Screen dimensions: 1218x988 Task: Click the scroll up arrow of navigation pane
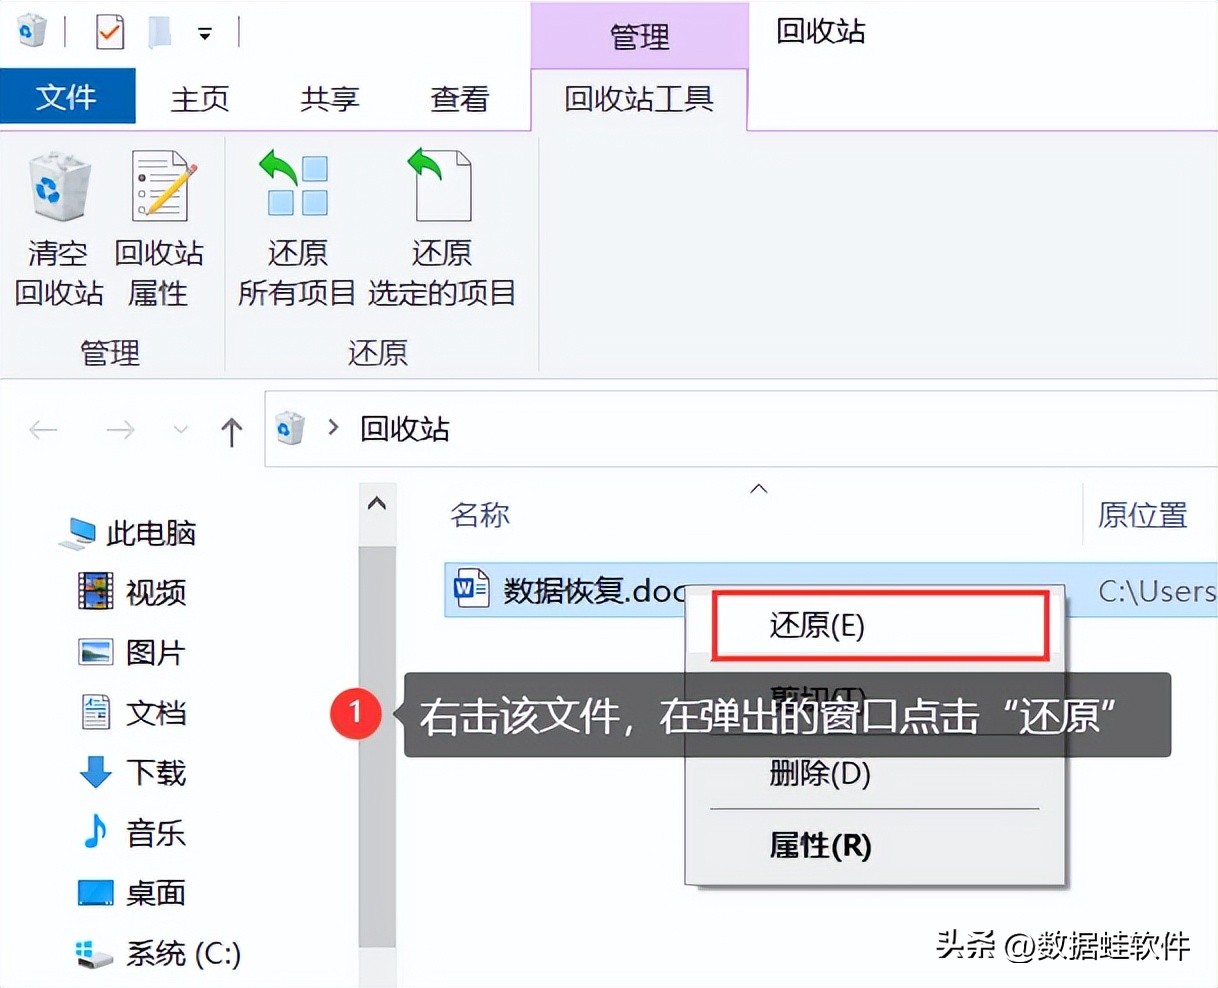click(x=377, y=504)
